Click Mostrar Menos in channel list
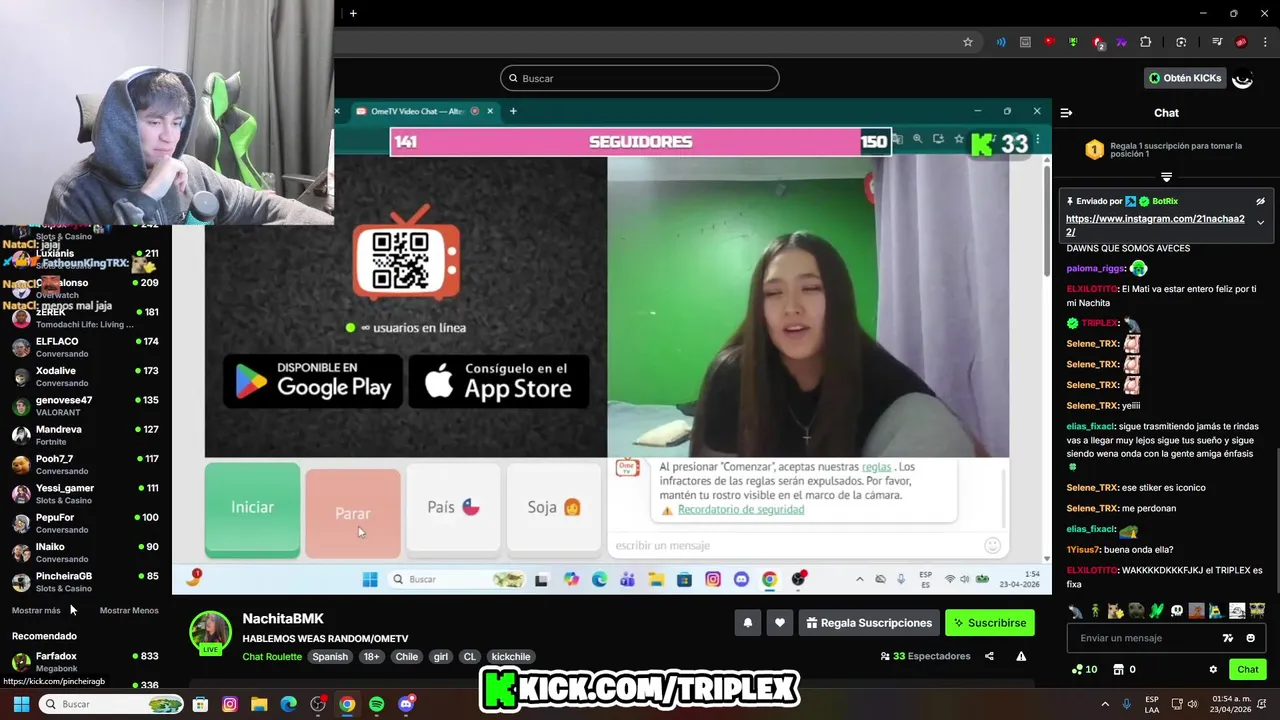The width and height of the screenshot is (1280, 720). [x=129, y=610]
